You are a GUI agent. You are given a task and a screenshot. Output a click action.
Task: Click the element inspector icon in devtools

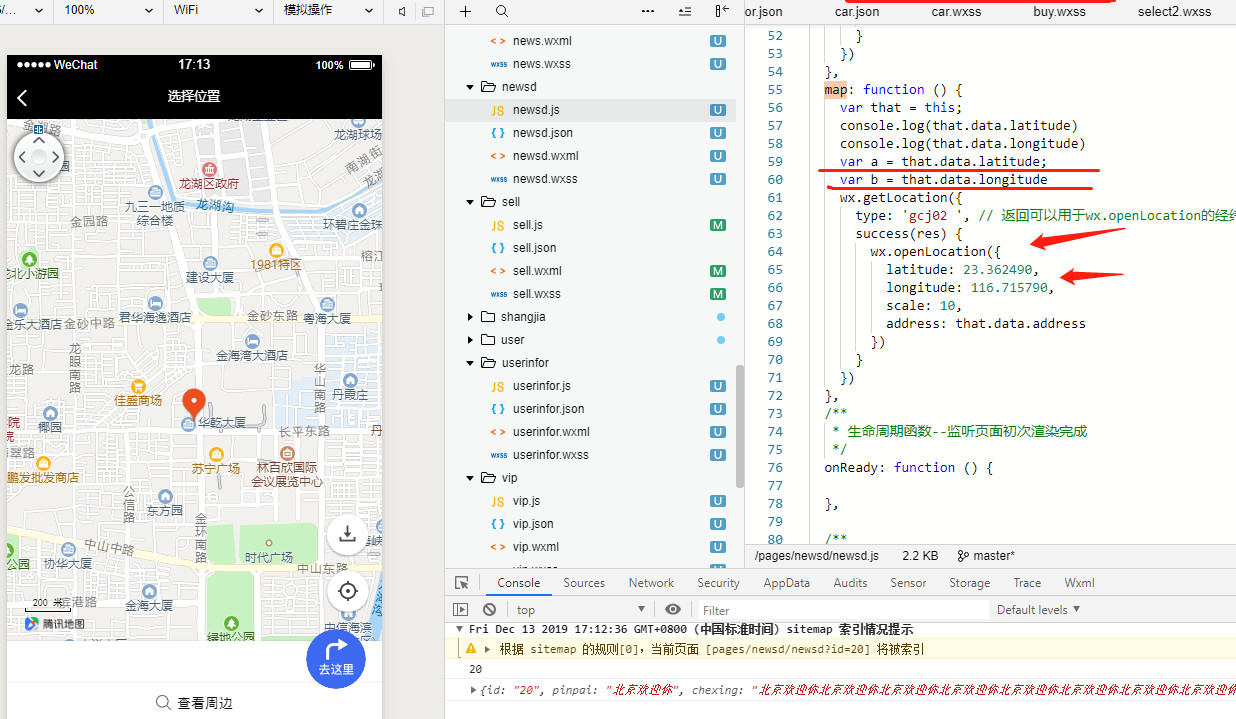[x=461, y=583]
